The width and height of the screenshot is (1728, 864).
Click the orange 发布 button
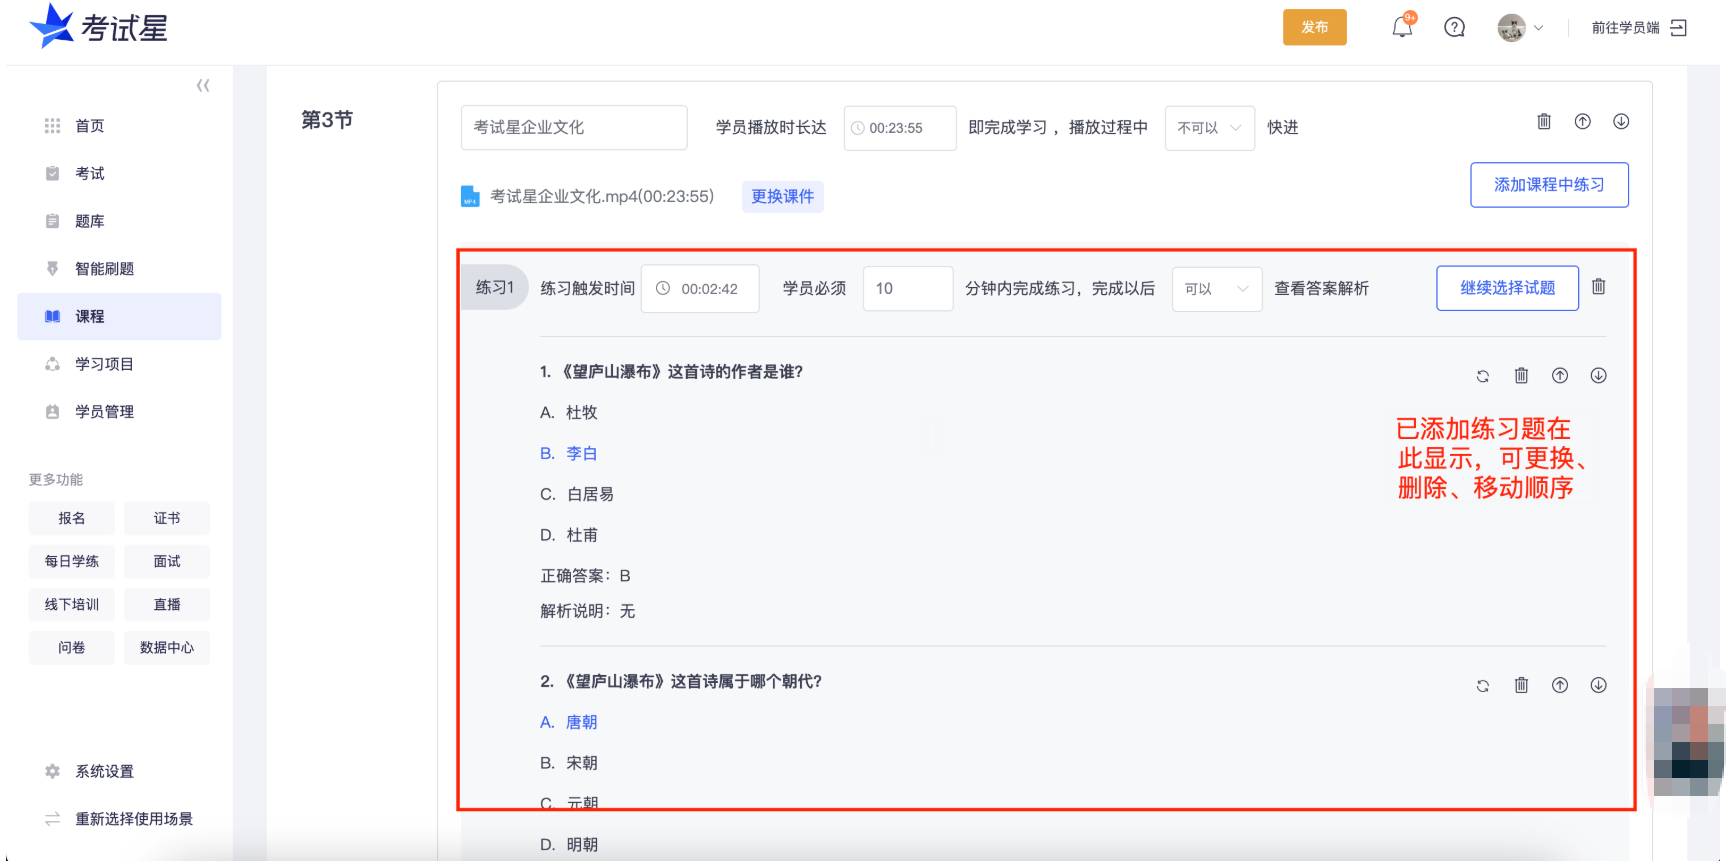[x=1314, y=28]
